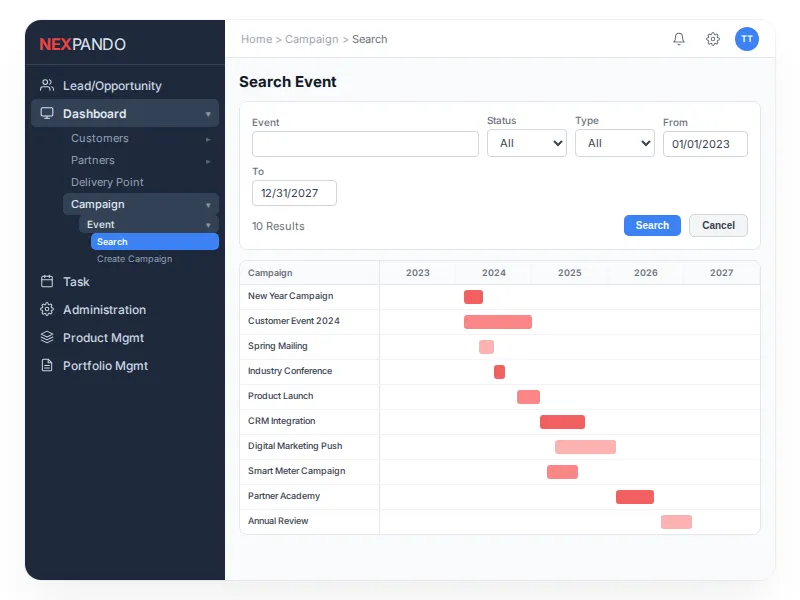
Task: Collapse the Dashboard menu arrow
Action: (208, 114)
